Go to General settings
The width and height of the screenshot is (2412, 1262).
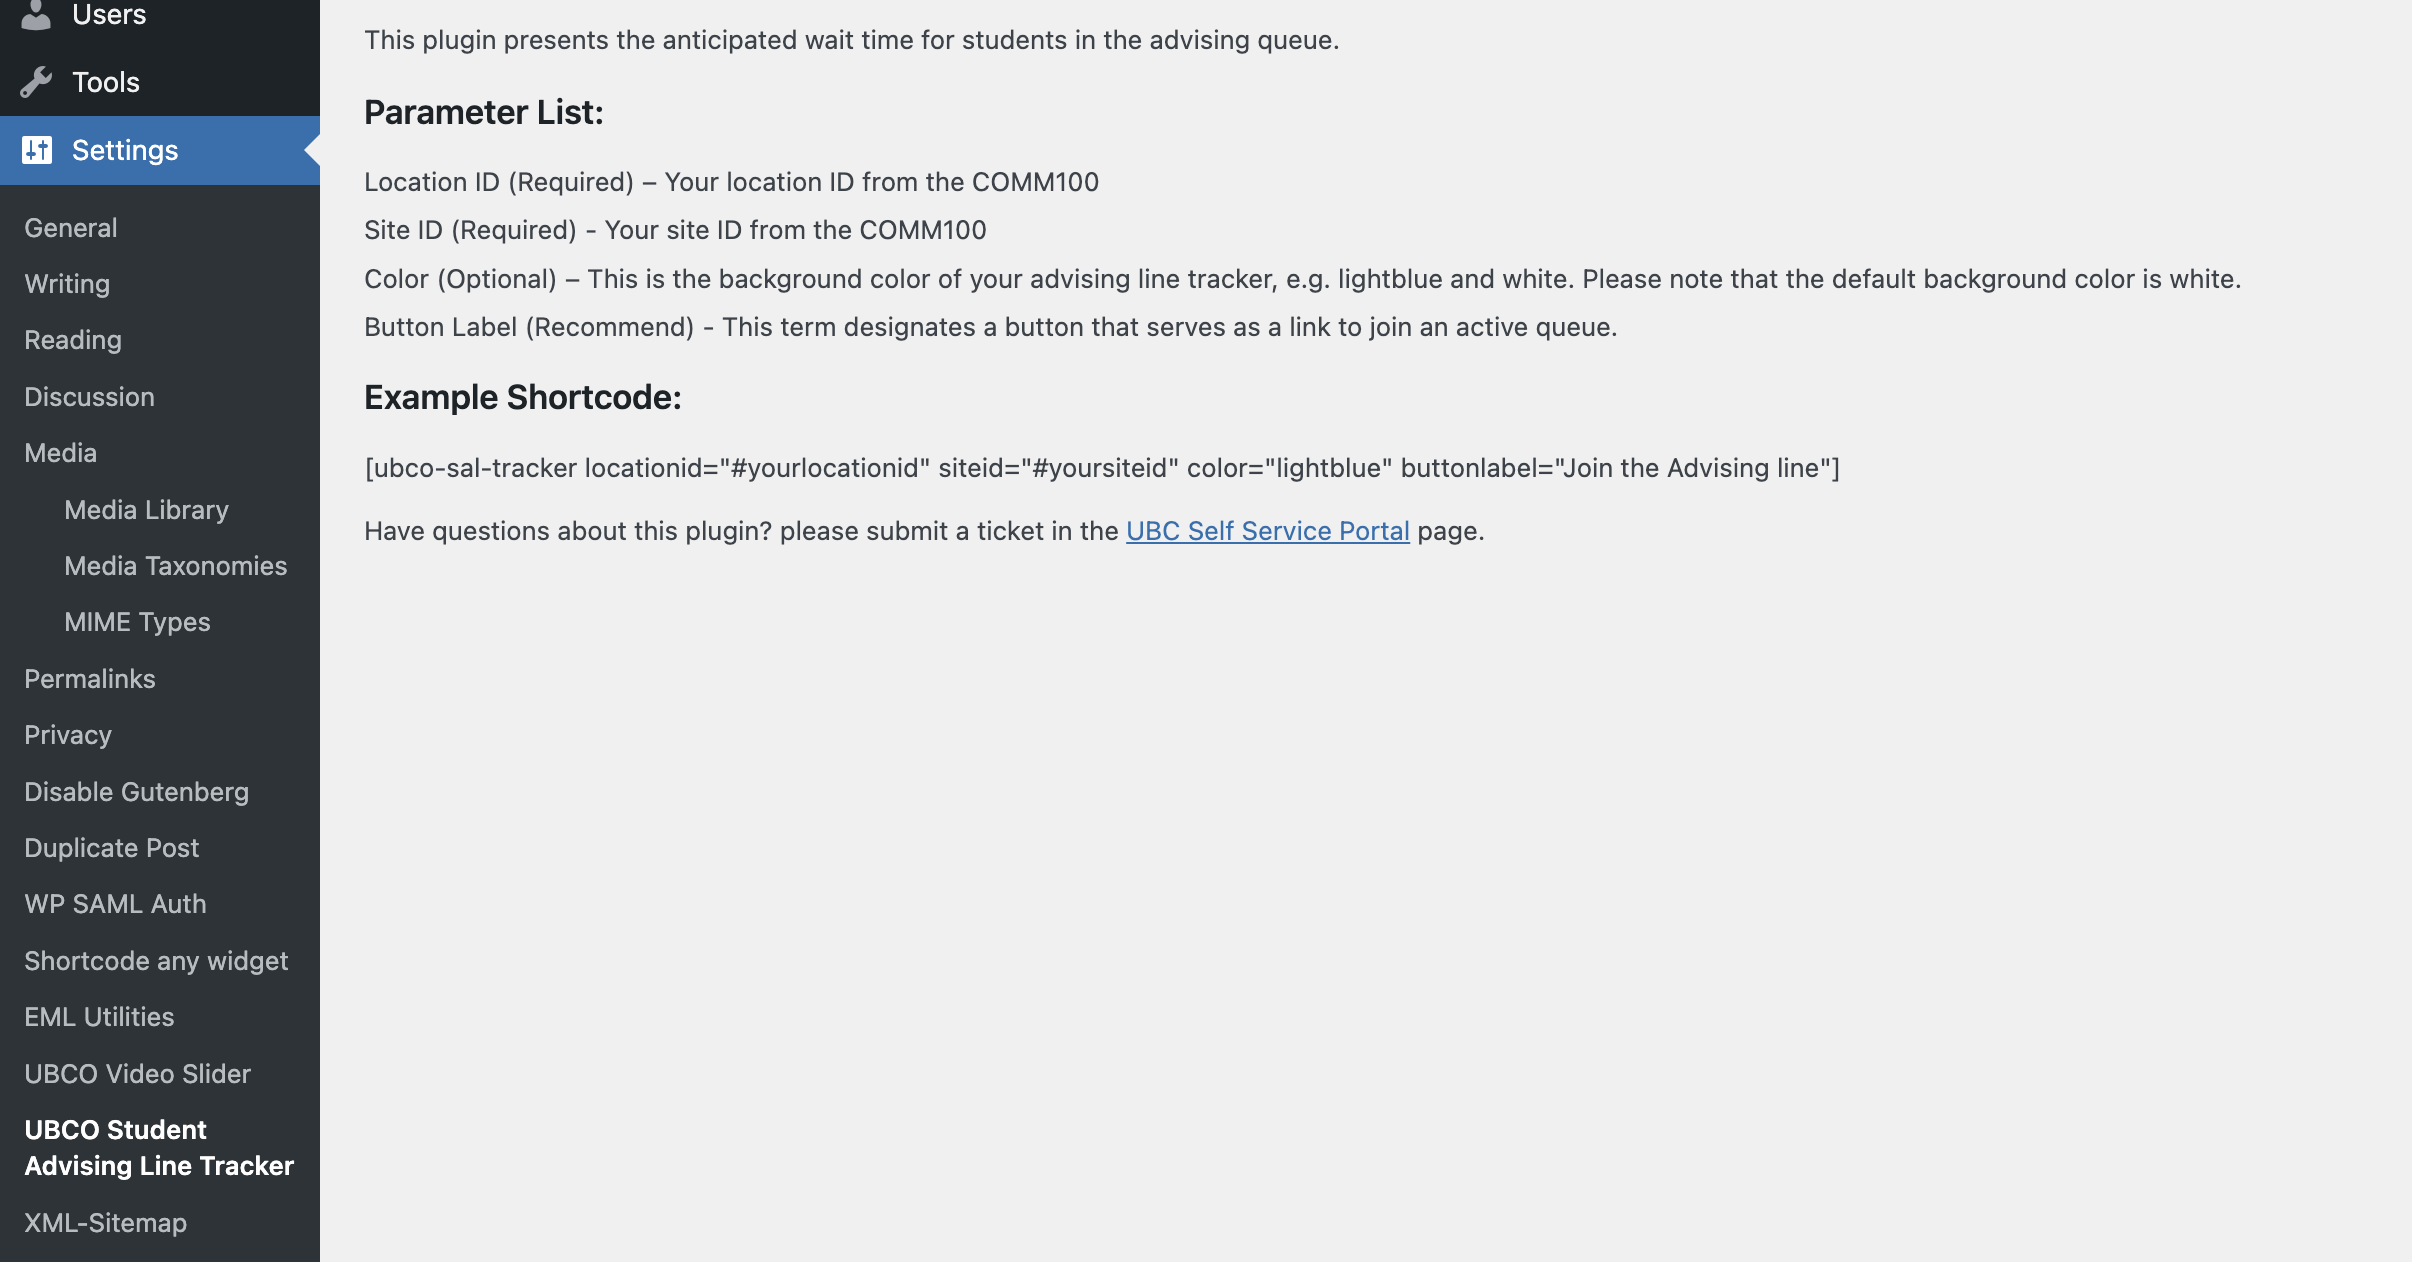(x=71, y=228)
